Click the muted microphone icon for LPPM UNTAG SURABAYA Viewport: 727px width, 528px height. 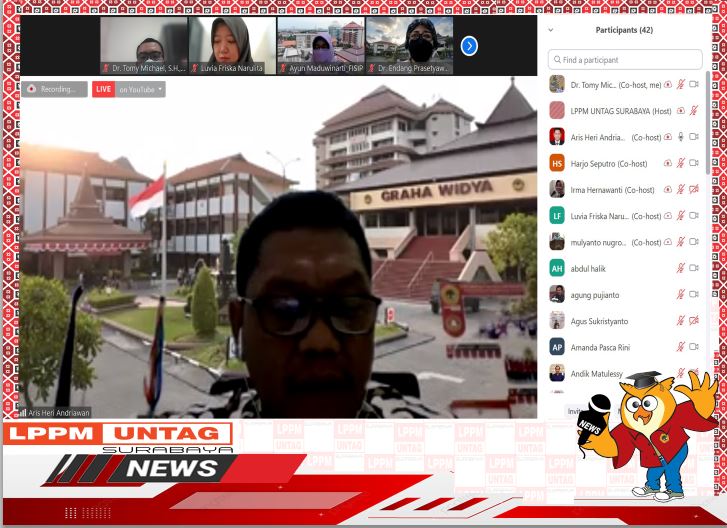tap(694, 111)
